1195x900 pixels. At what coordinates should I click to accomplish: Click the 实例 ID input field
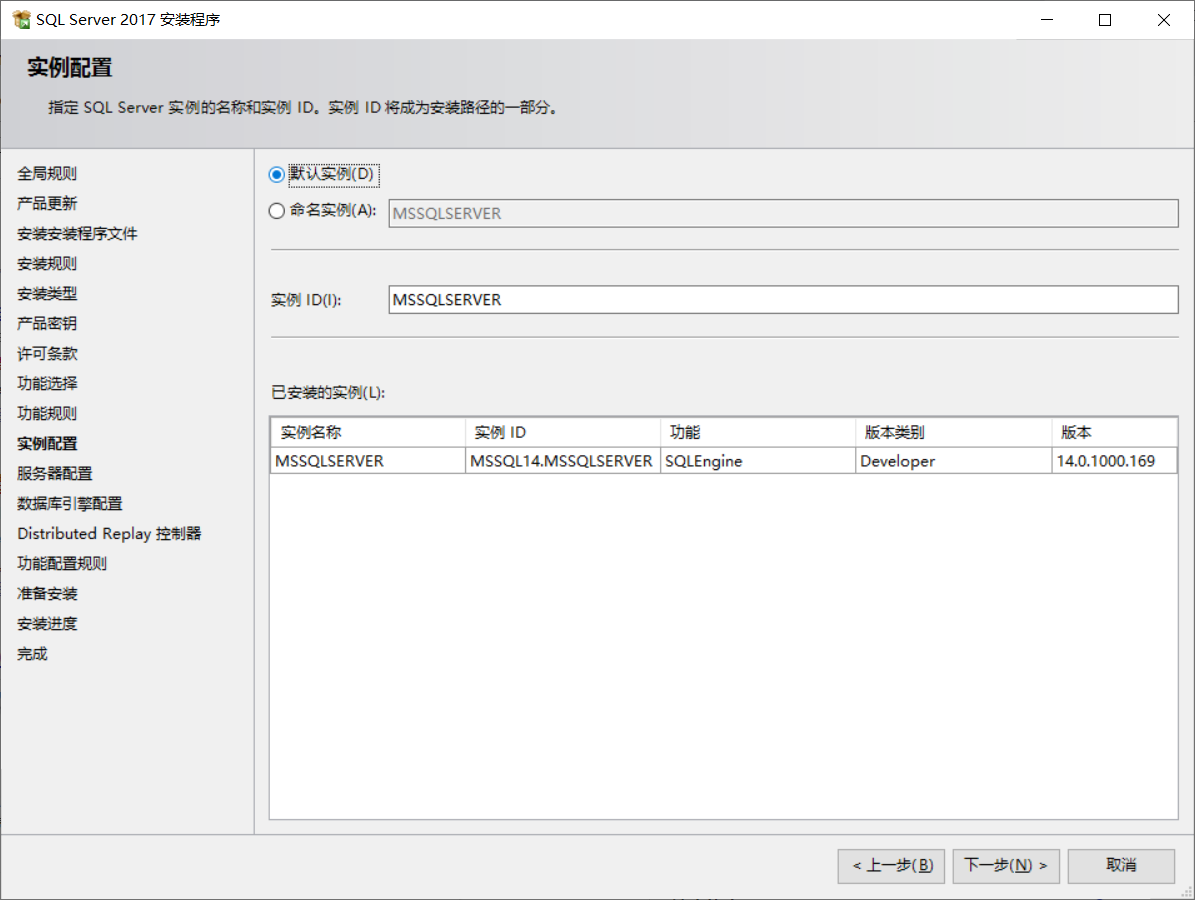coord(783,300)
